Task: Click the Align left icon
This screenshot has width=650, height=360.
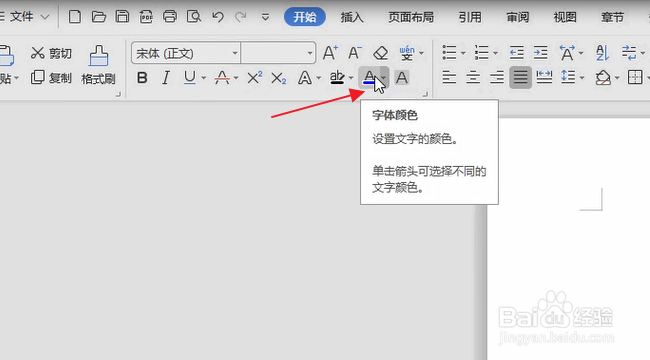Action: (449, 77)
